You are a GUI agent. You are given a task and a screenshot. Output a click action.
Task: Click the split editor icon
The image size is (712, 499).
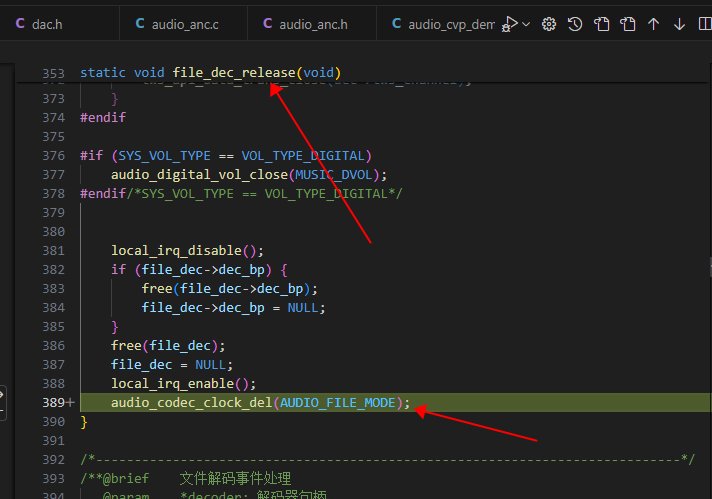click(705, 24)
